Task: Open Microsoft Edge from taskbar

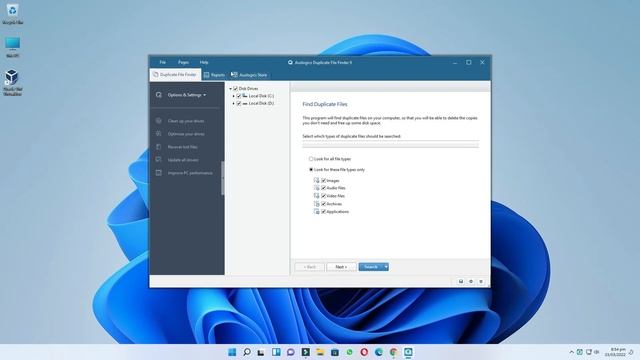Action: (379, 352)
